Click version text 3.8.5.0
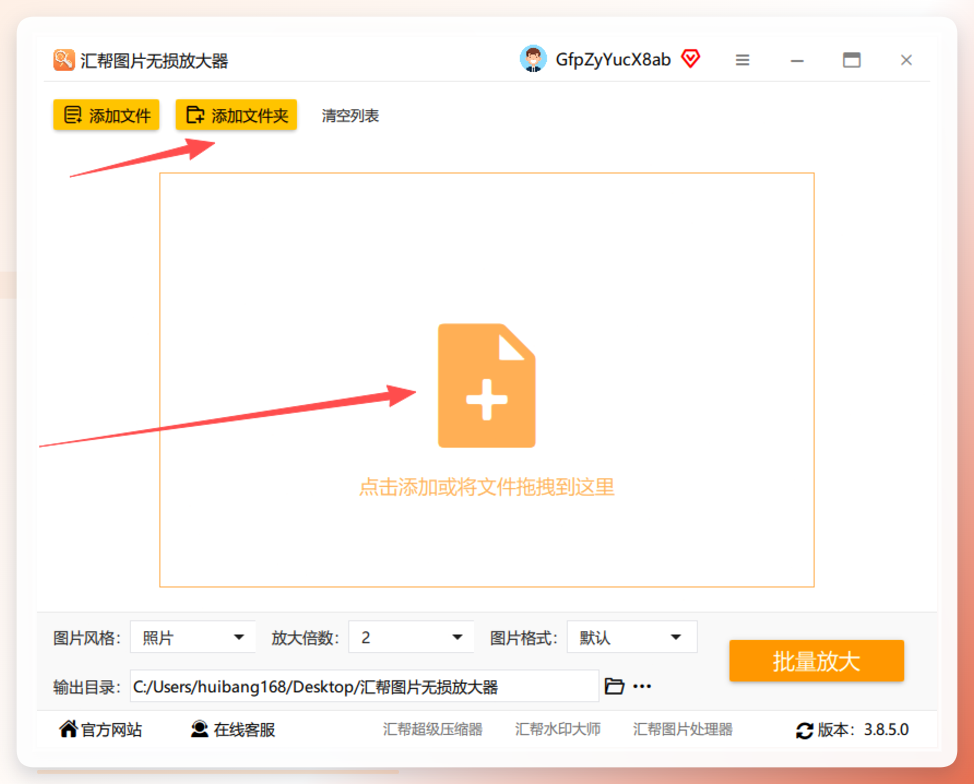 886,729
